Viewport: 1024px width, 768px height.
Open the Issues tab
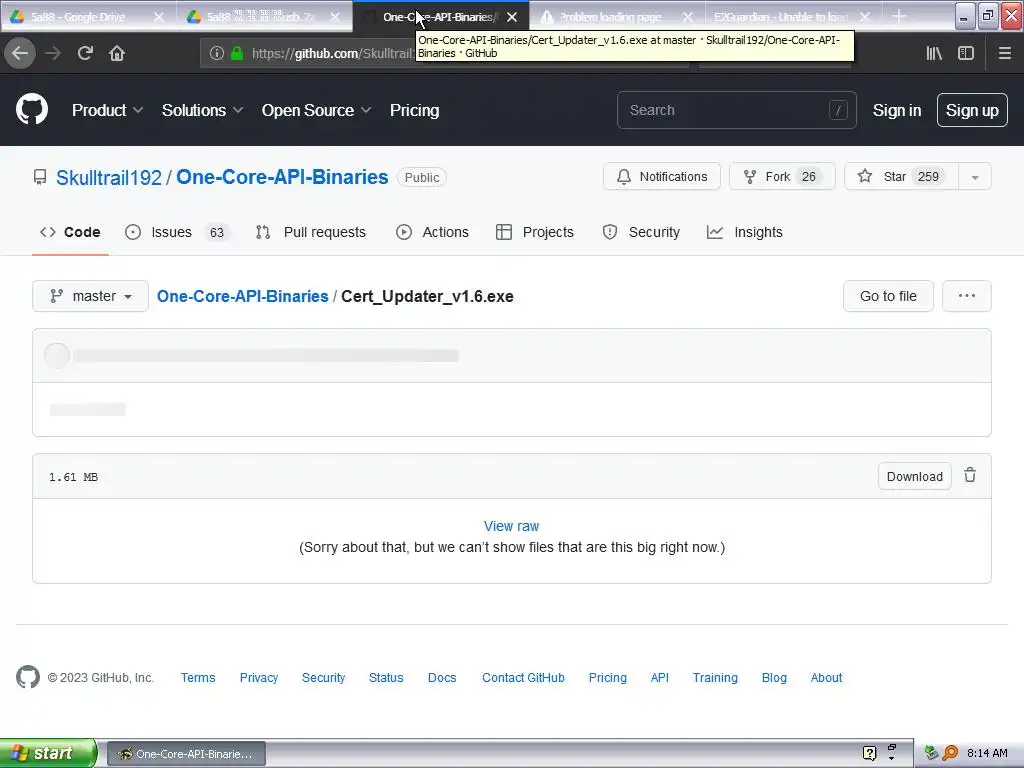tap(176, 232)
